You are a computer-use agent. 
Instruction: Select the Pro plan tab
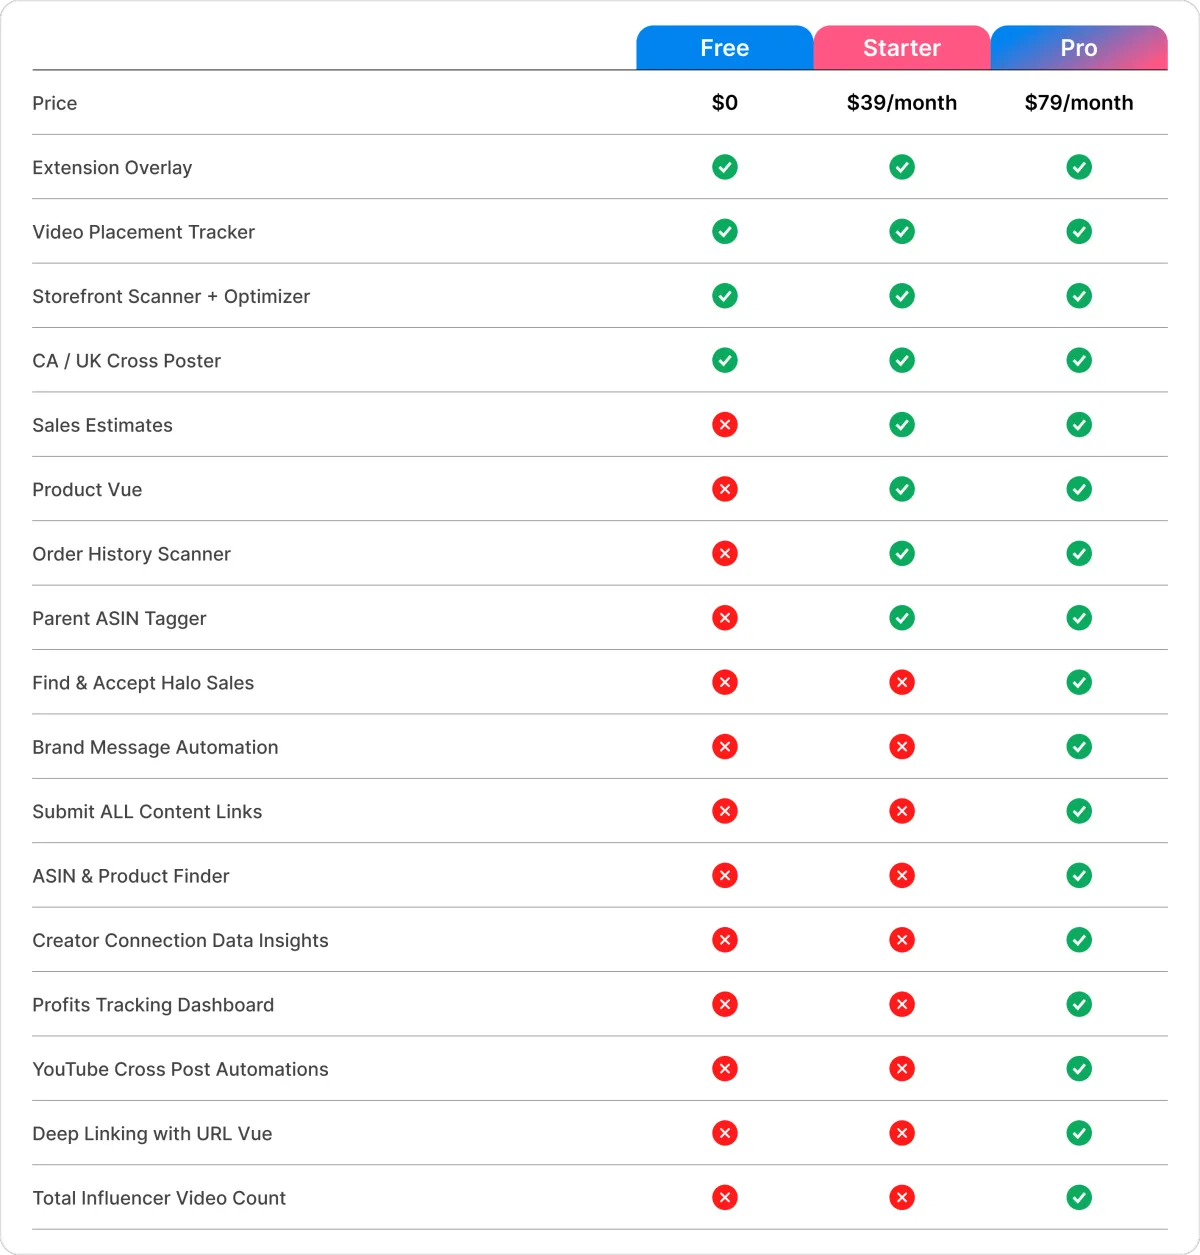(1078, 48)
